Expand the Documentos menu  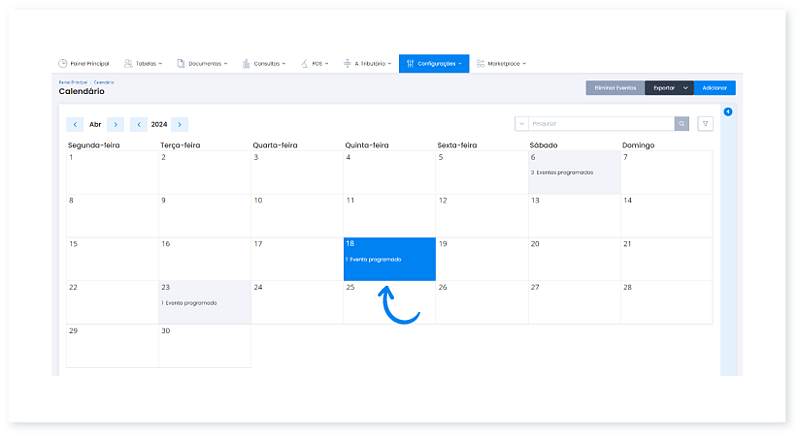[202, 63]
